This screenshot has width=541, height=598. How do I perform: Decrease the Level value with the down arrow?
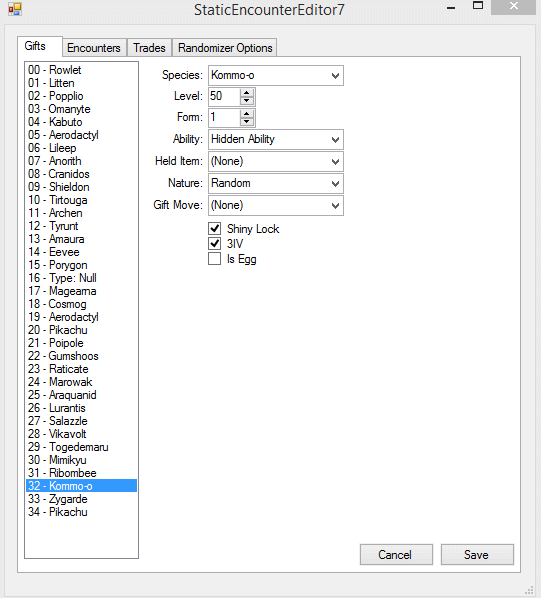pos(247,101)
